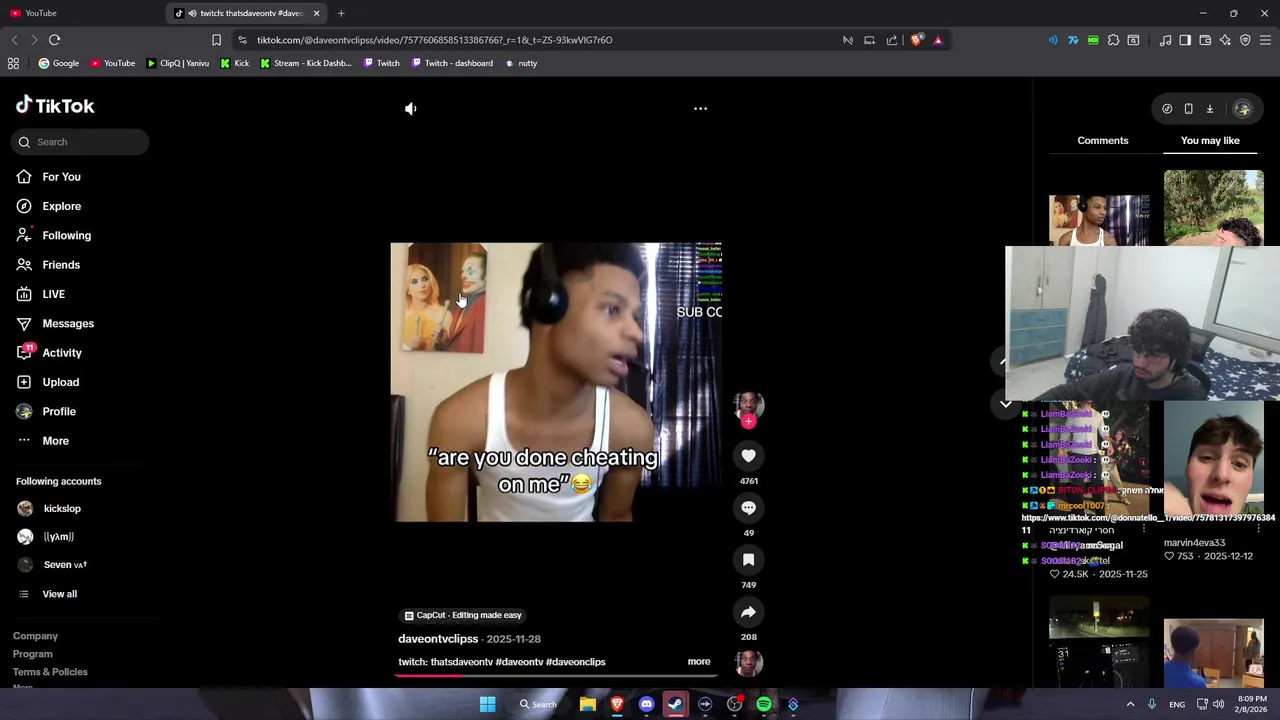Share the video via the arrow icon

coord(748,612)
